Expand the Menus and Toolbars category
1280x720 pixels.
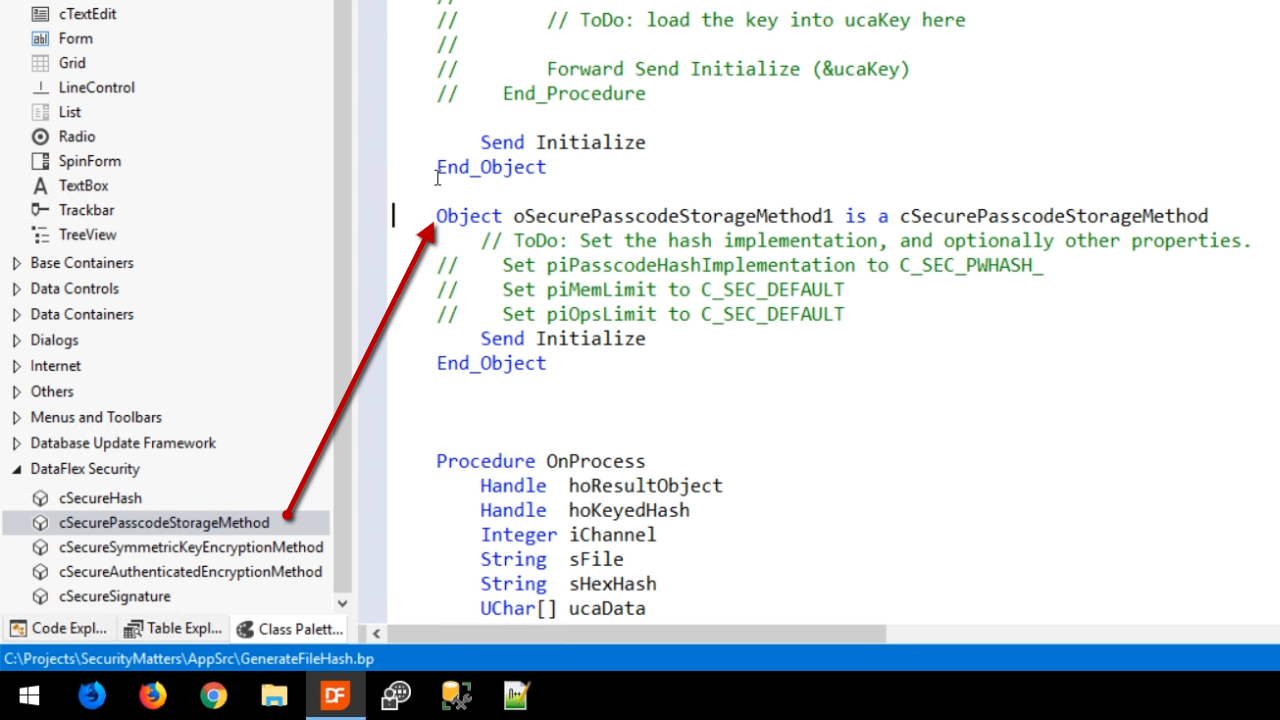(x=16, y=418)
